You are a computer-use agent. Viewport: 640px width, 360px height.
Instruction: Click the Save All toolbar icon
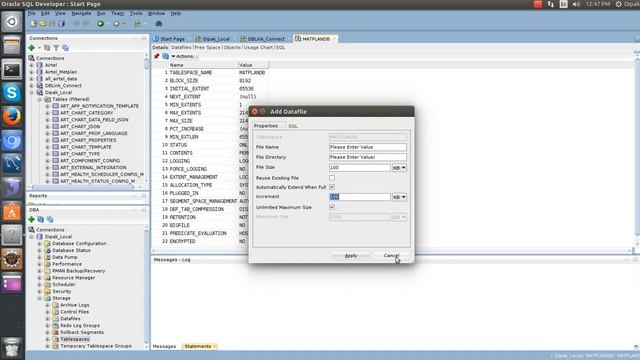click(x=61, y=24)
